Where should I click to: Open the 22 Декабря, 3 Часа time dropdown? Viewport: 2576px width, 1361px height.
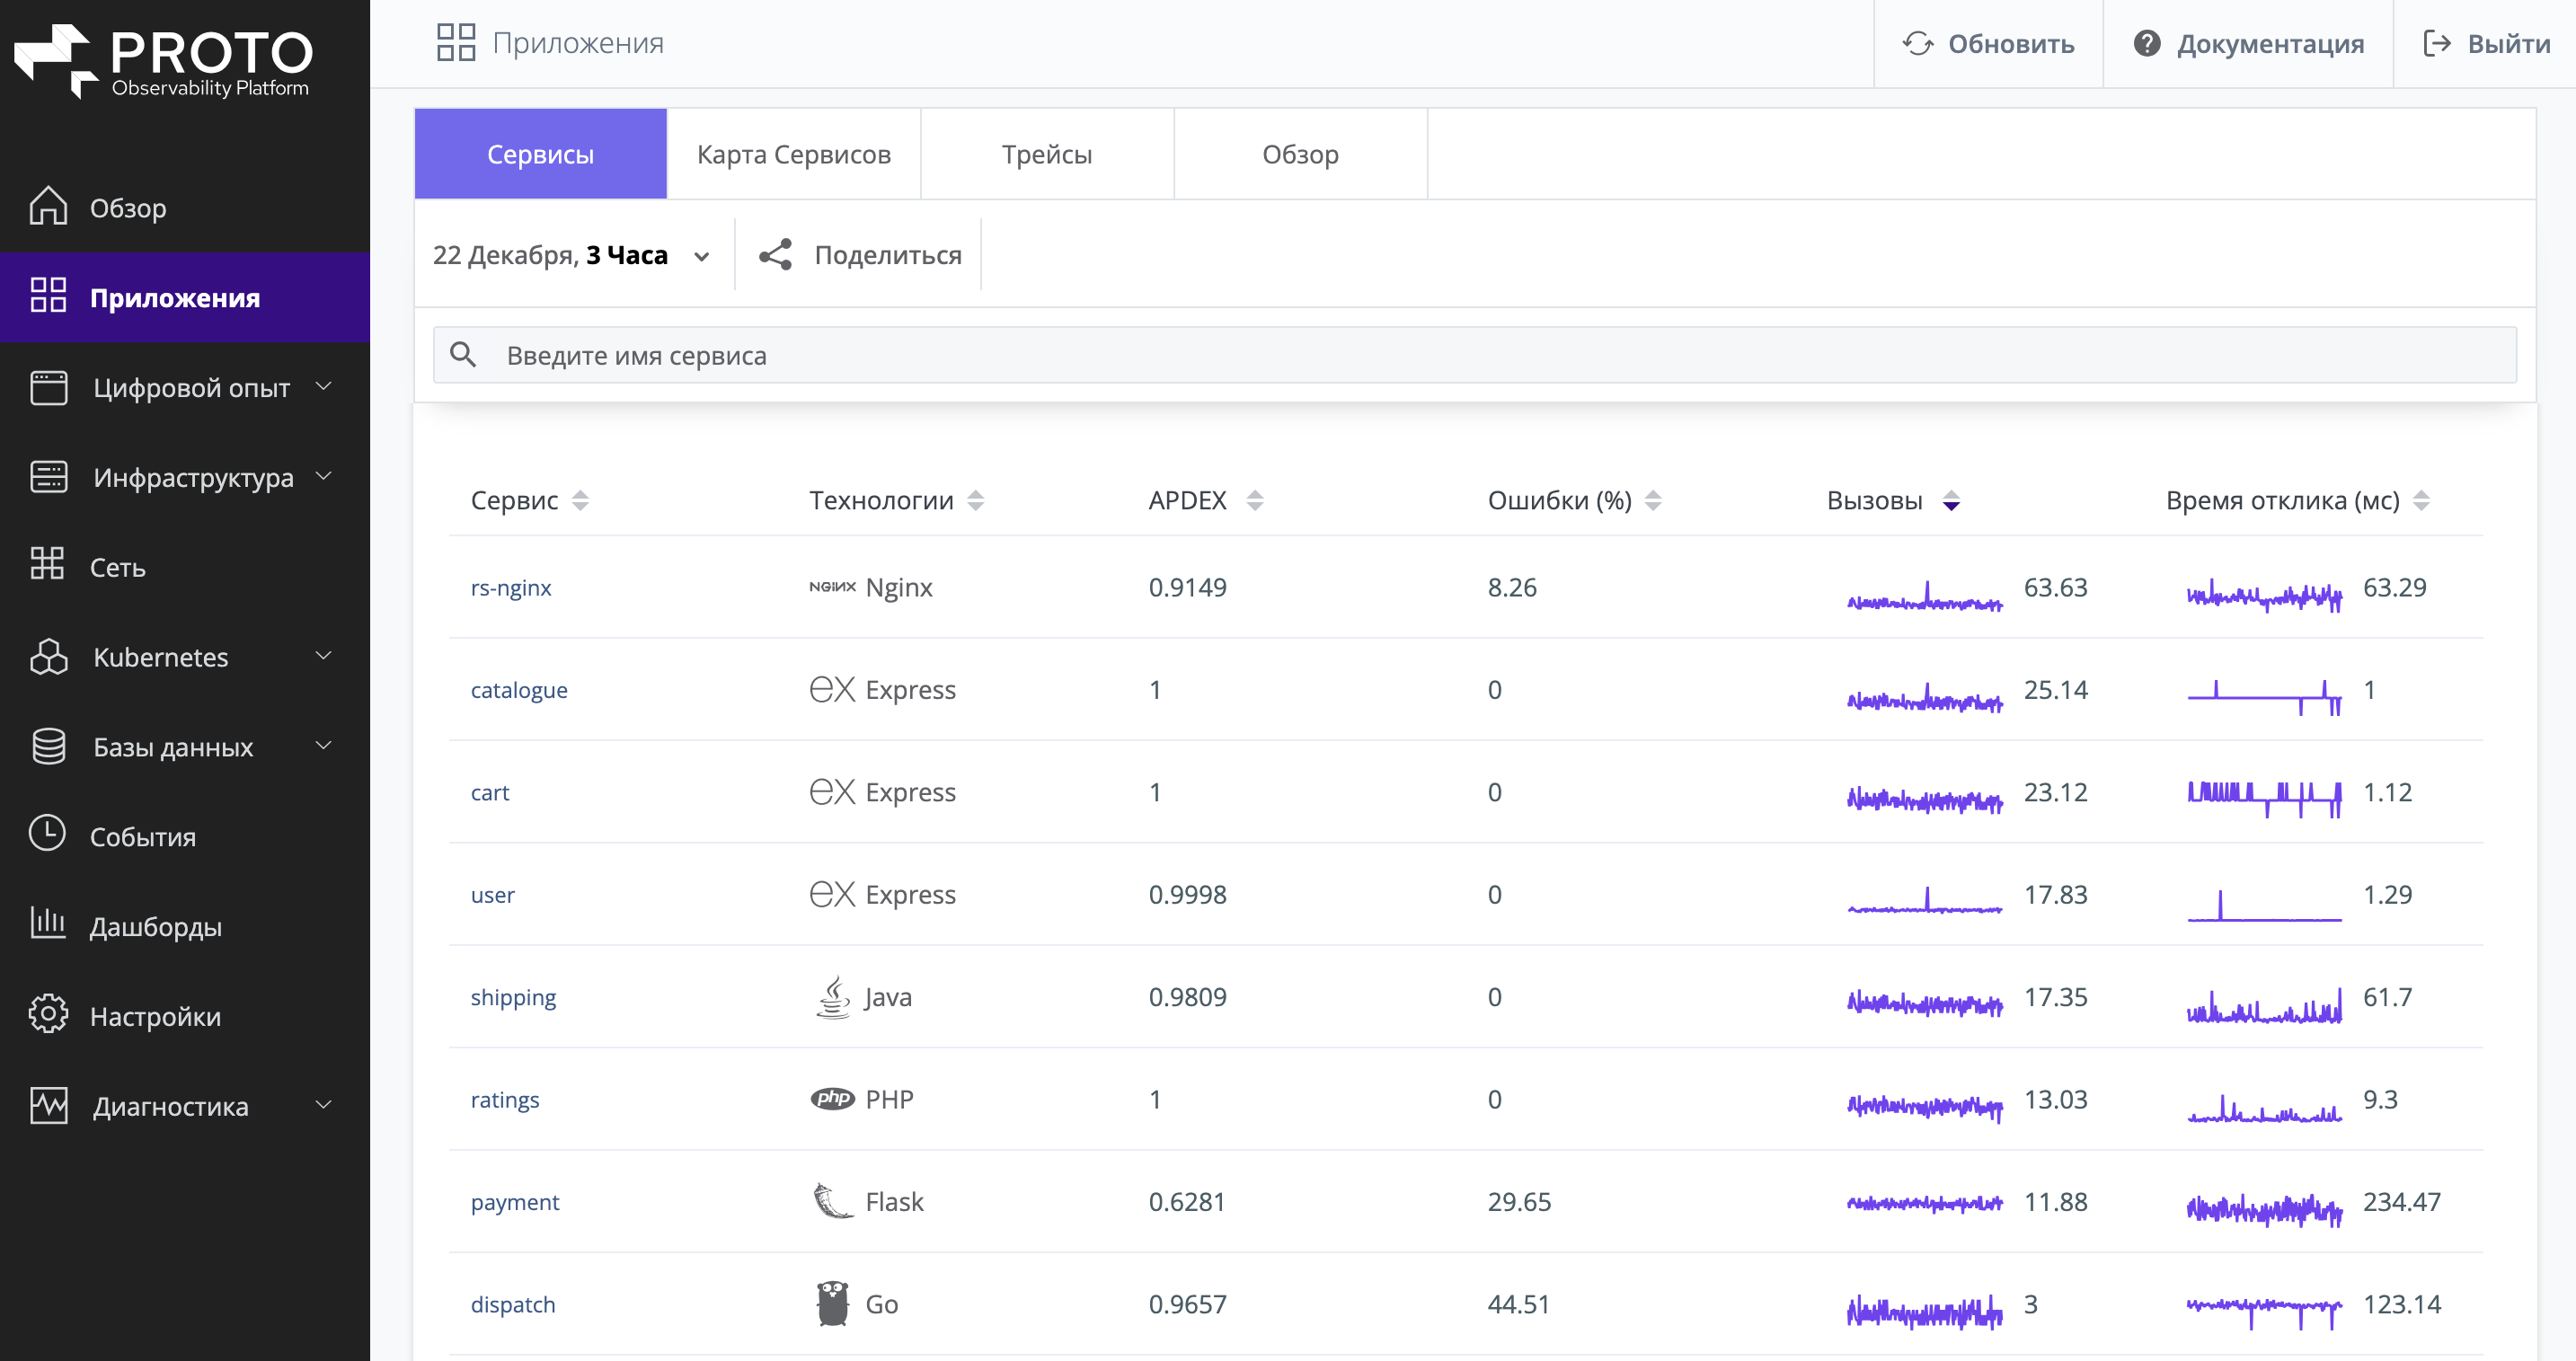[x=571, y=256]
